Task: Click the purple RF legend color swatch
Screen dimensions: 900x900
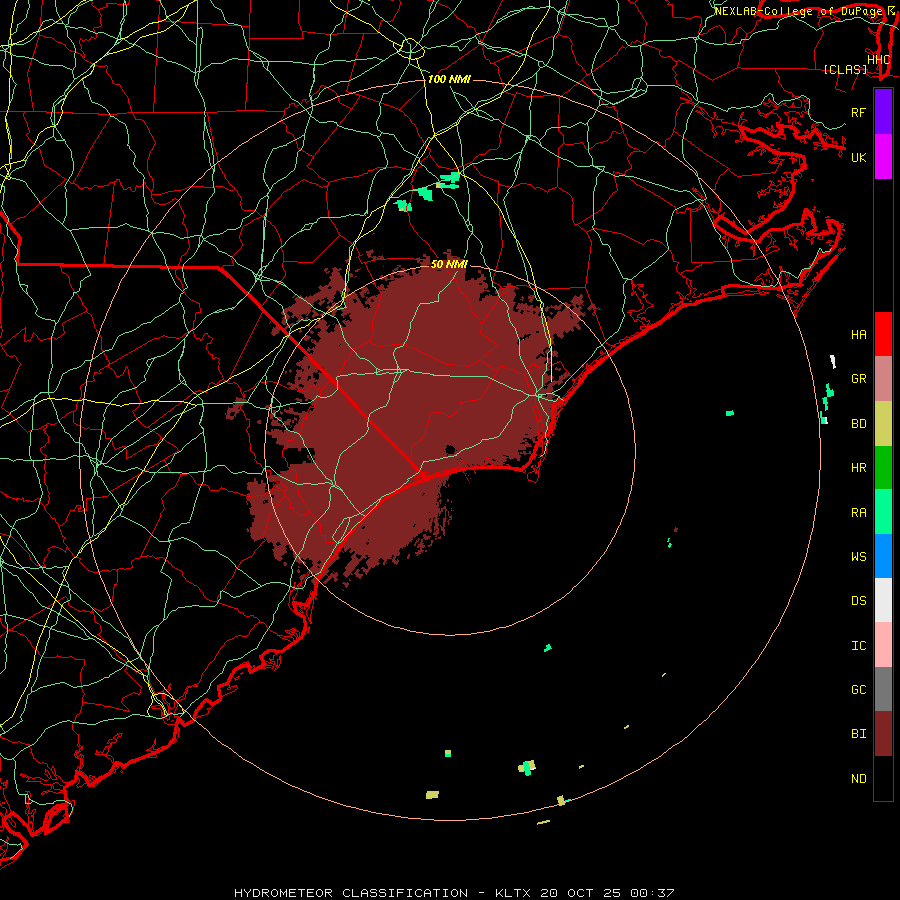Action: [x=883, y=112]
